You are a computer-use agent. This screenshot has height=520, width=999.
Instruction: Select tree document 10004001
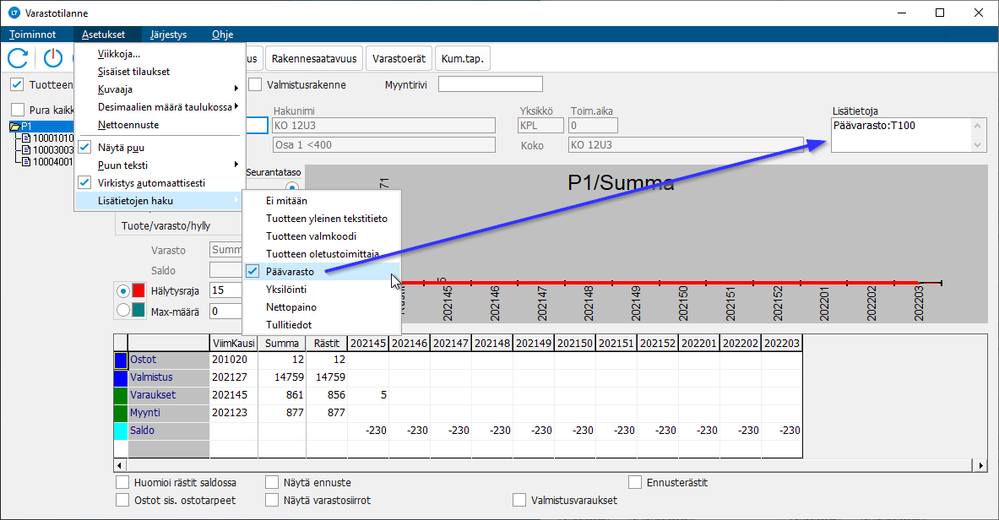[x=53, y=162]
